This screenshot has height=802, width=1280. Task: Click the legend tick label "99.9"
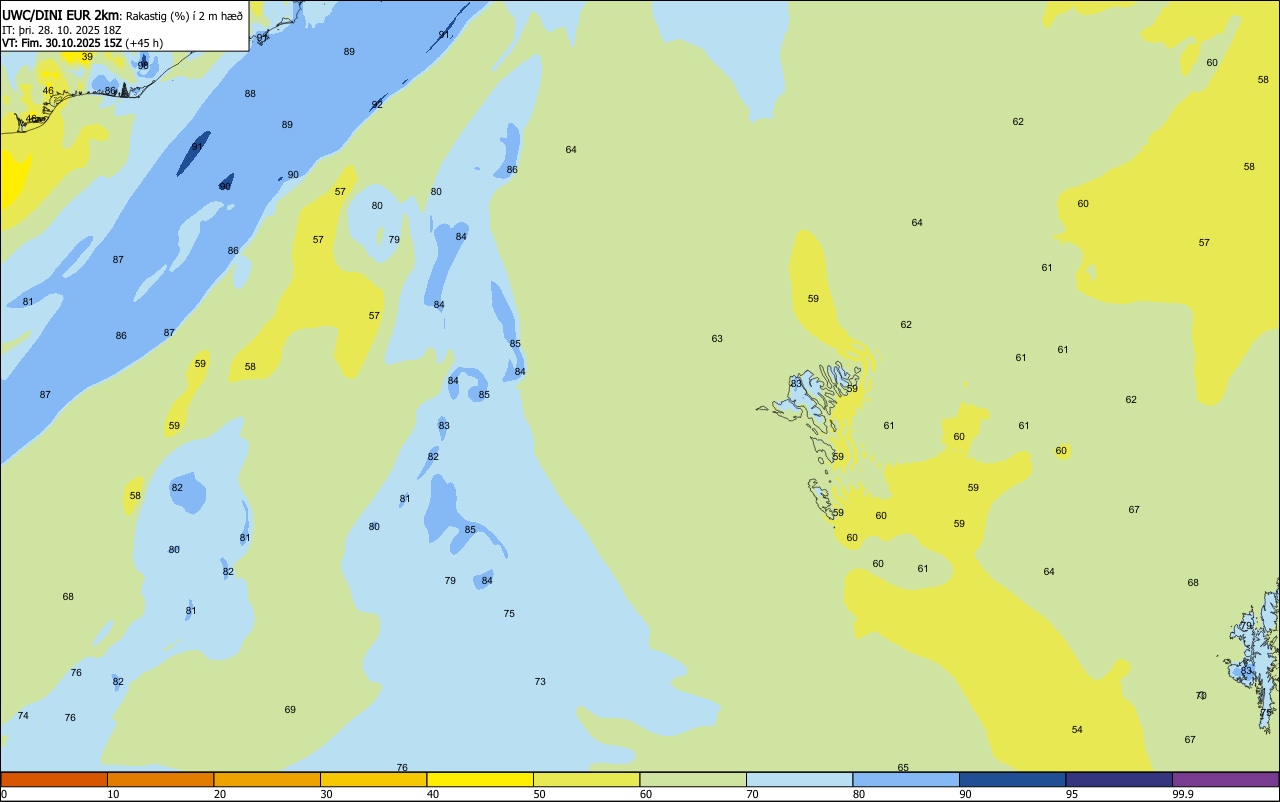[1183, 794]
